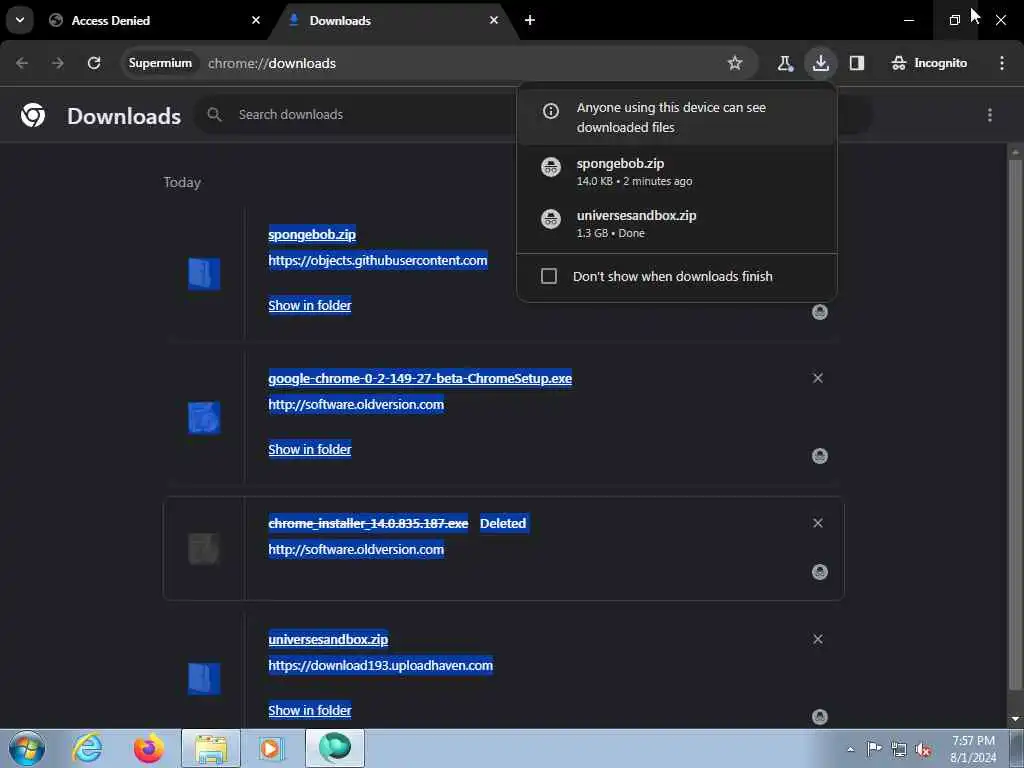This screenshot has width=1024, height=768.
Task: Click the page scrollbar up arrow
Action: tap(1015, 152)
